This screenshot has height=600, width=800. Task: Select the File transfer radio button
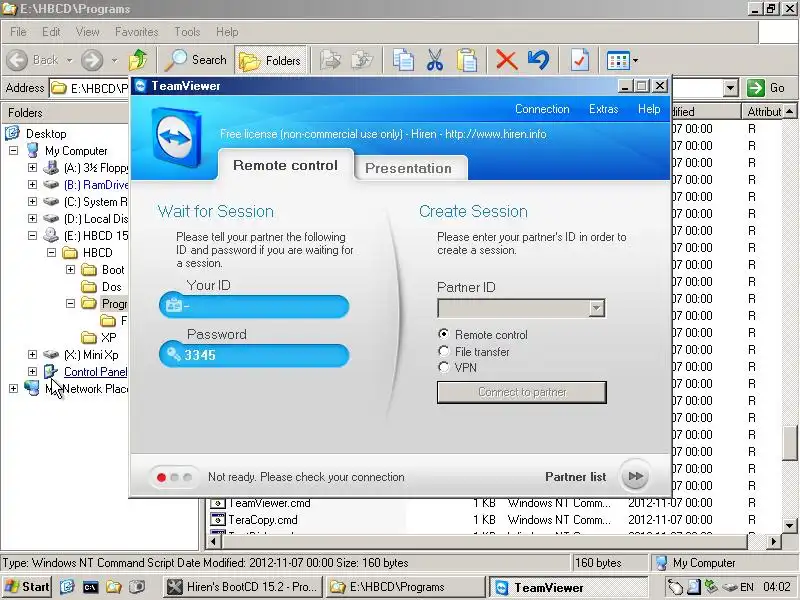444,351
